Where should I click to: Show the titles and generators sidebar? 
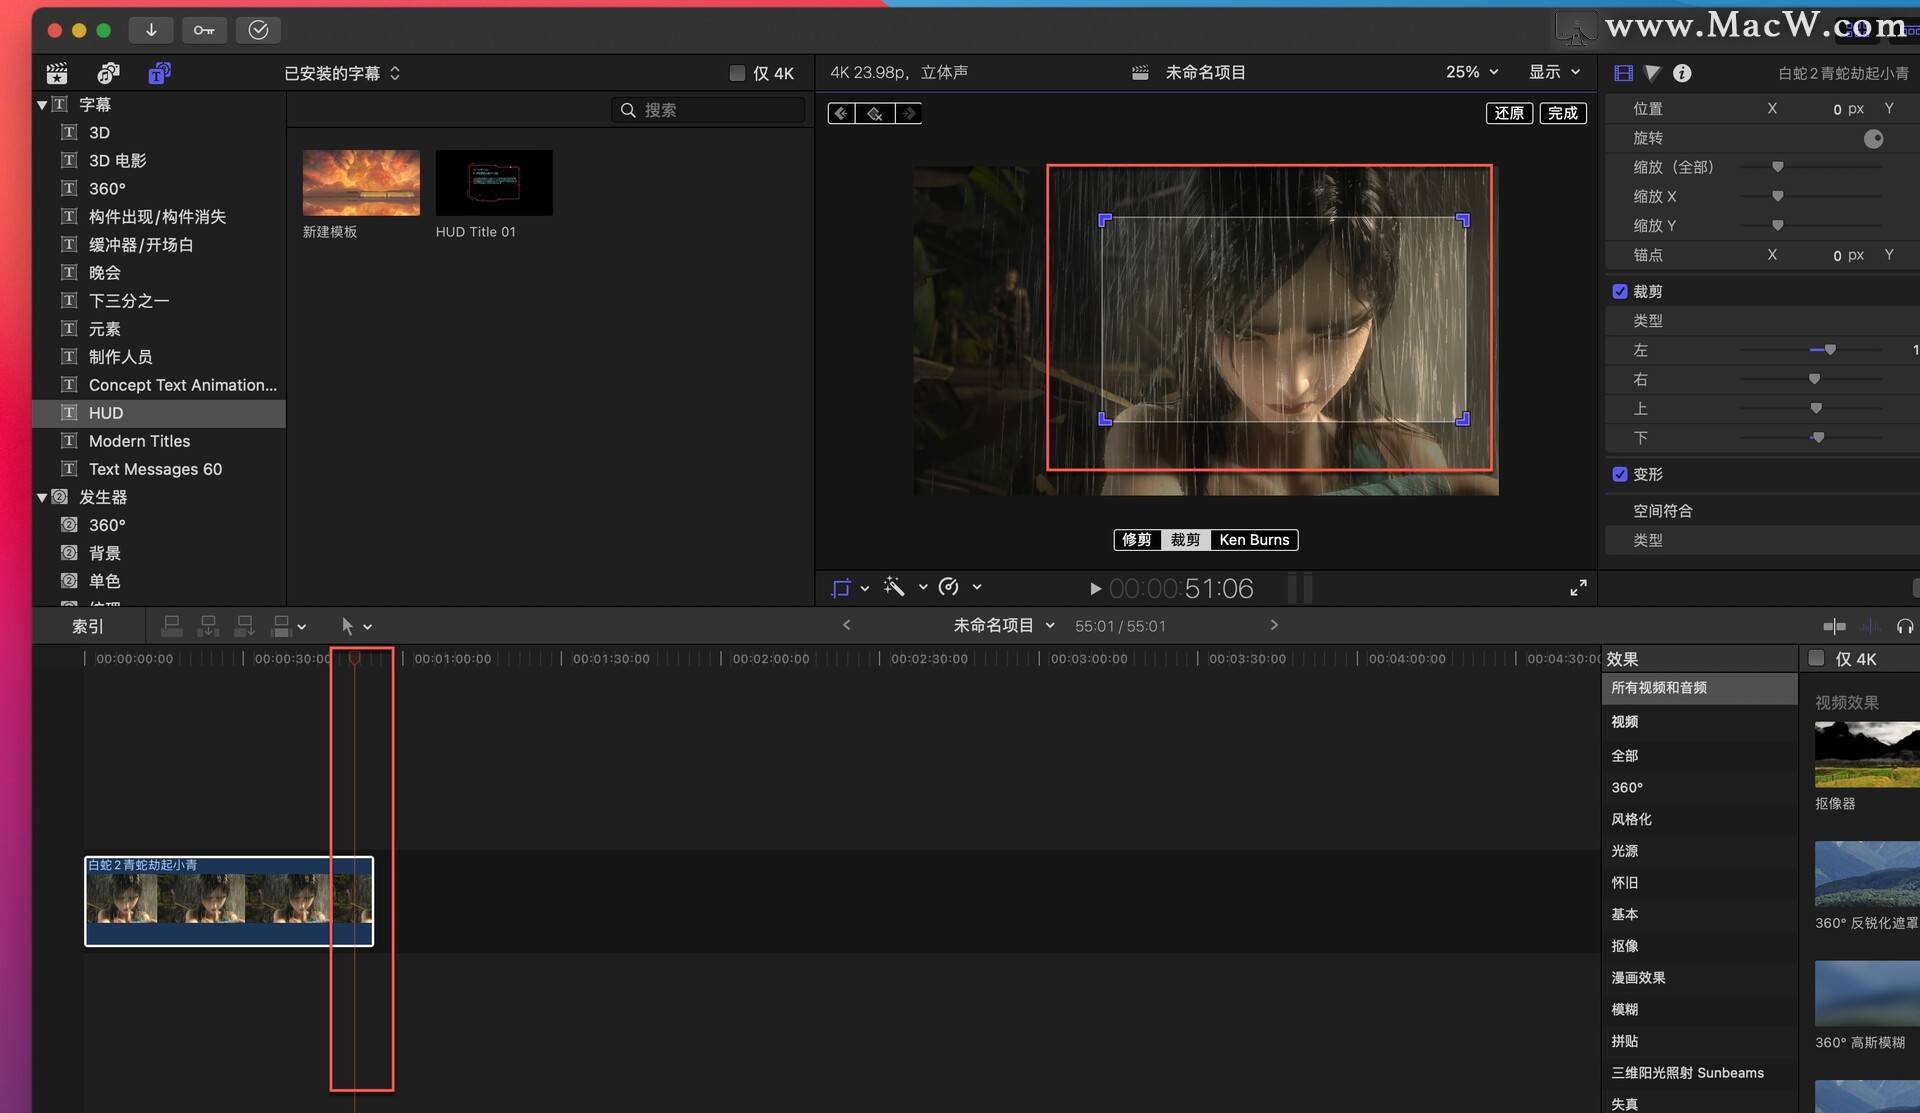[x=159, y=73]
